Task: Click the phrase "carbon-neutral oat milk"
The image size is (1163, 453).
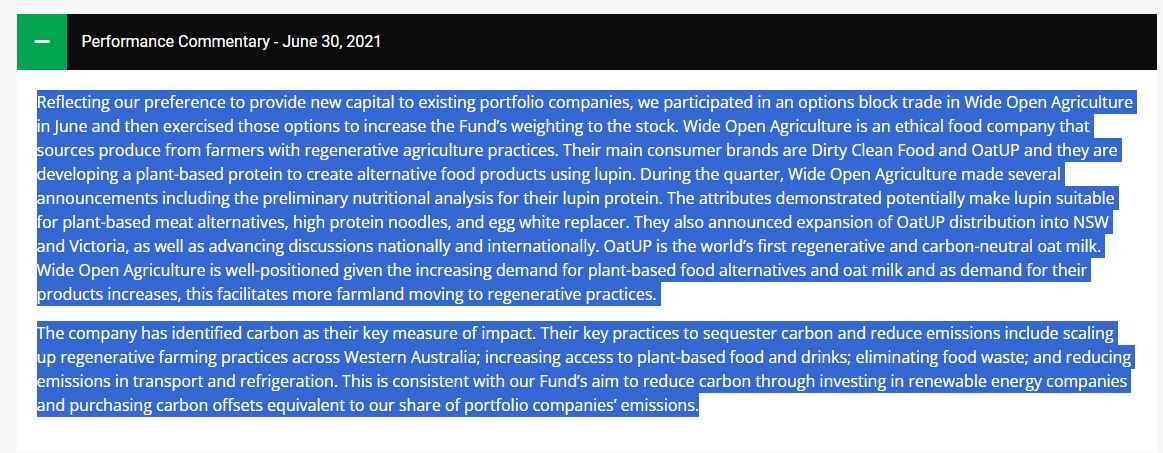Action: coord(1034,246)
